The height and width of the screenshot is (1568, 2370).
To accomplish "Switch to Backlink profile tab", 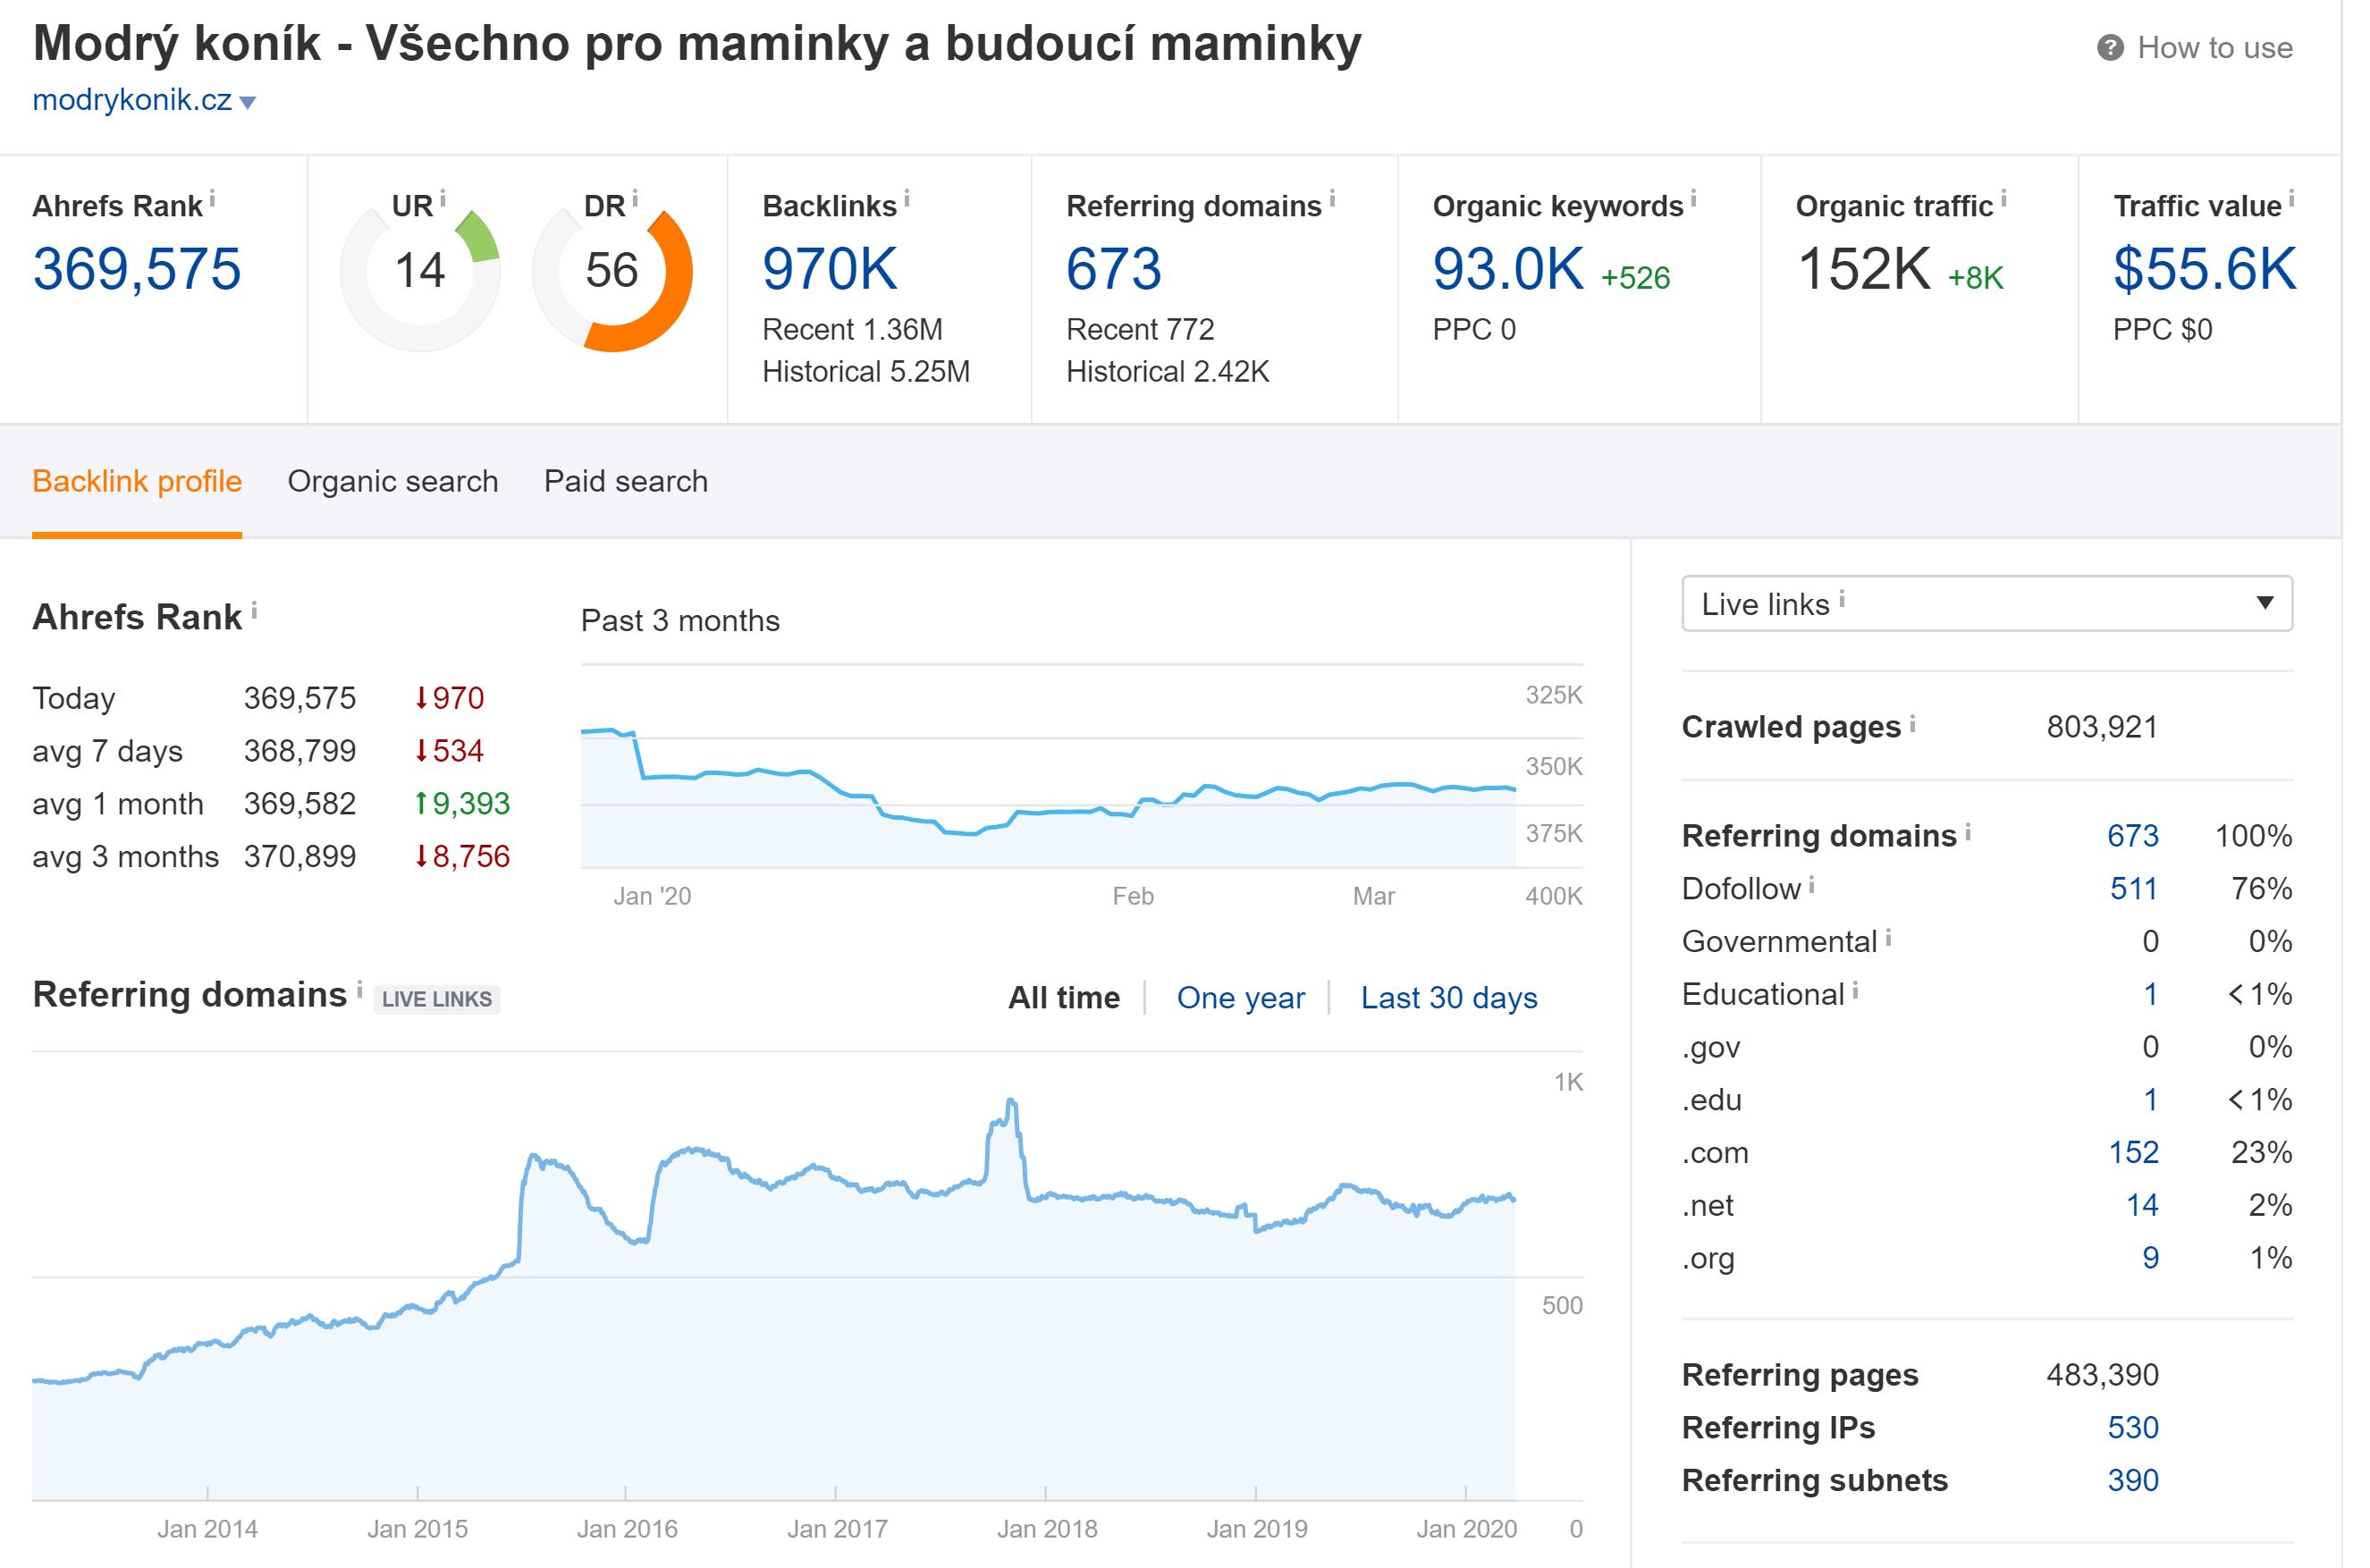I will click(x=137, y=481).
